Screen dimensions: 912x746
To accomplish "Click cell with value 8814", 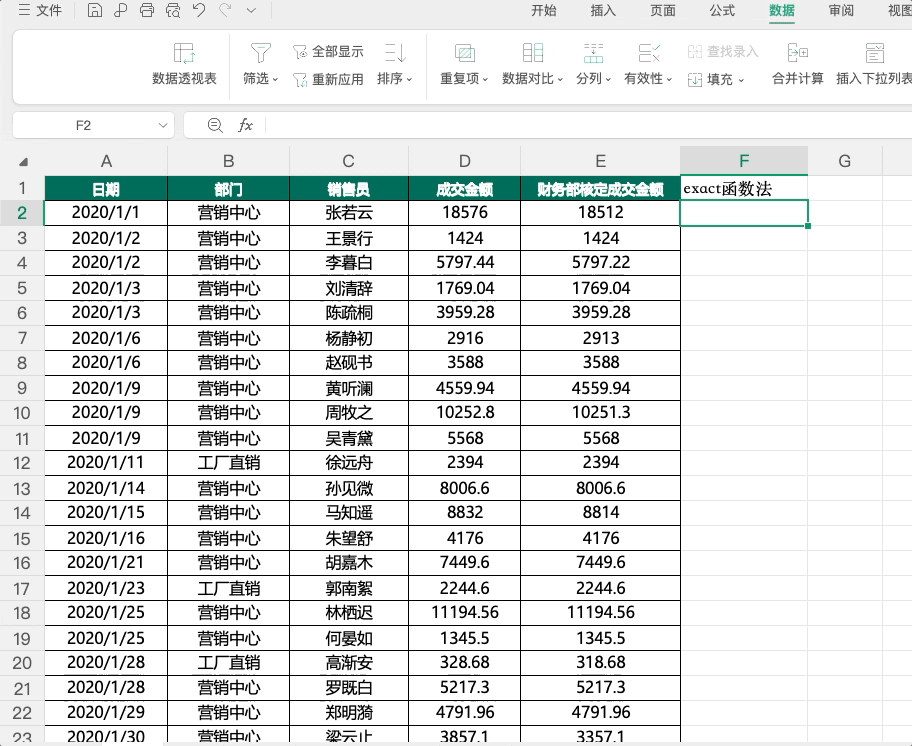I will 600,513.
